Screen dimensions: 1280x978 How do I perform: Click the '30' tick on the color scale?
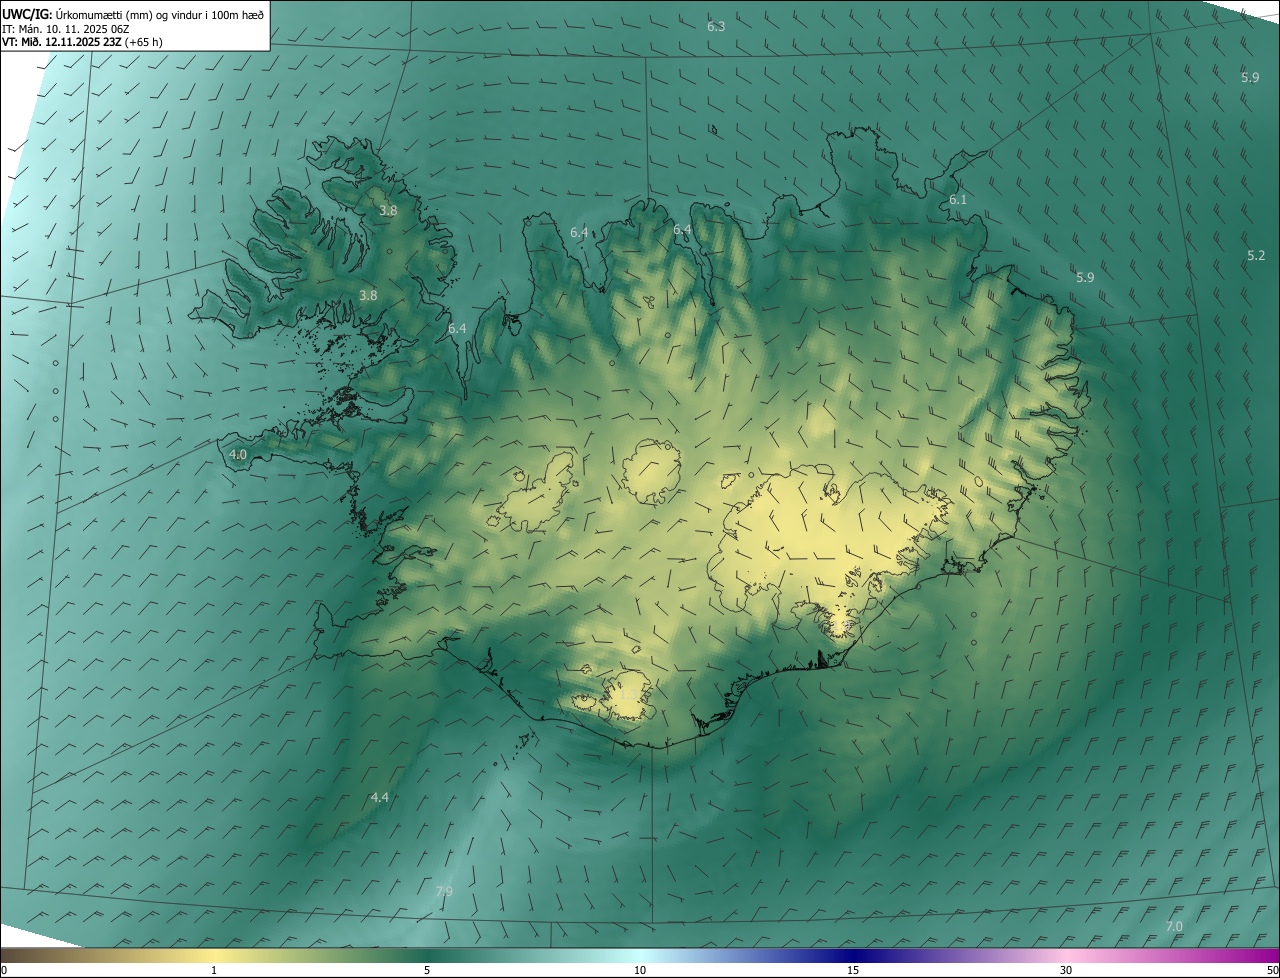[1066, 970]
